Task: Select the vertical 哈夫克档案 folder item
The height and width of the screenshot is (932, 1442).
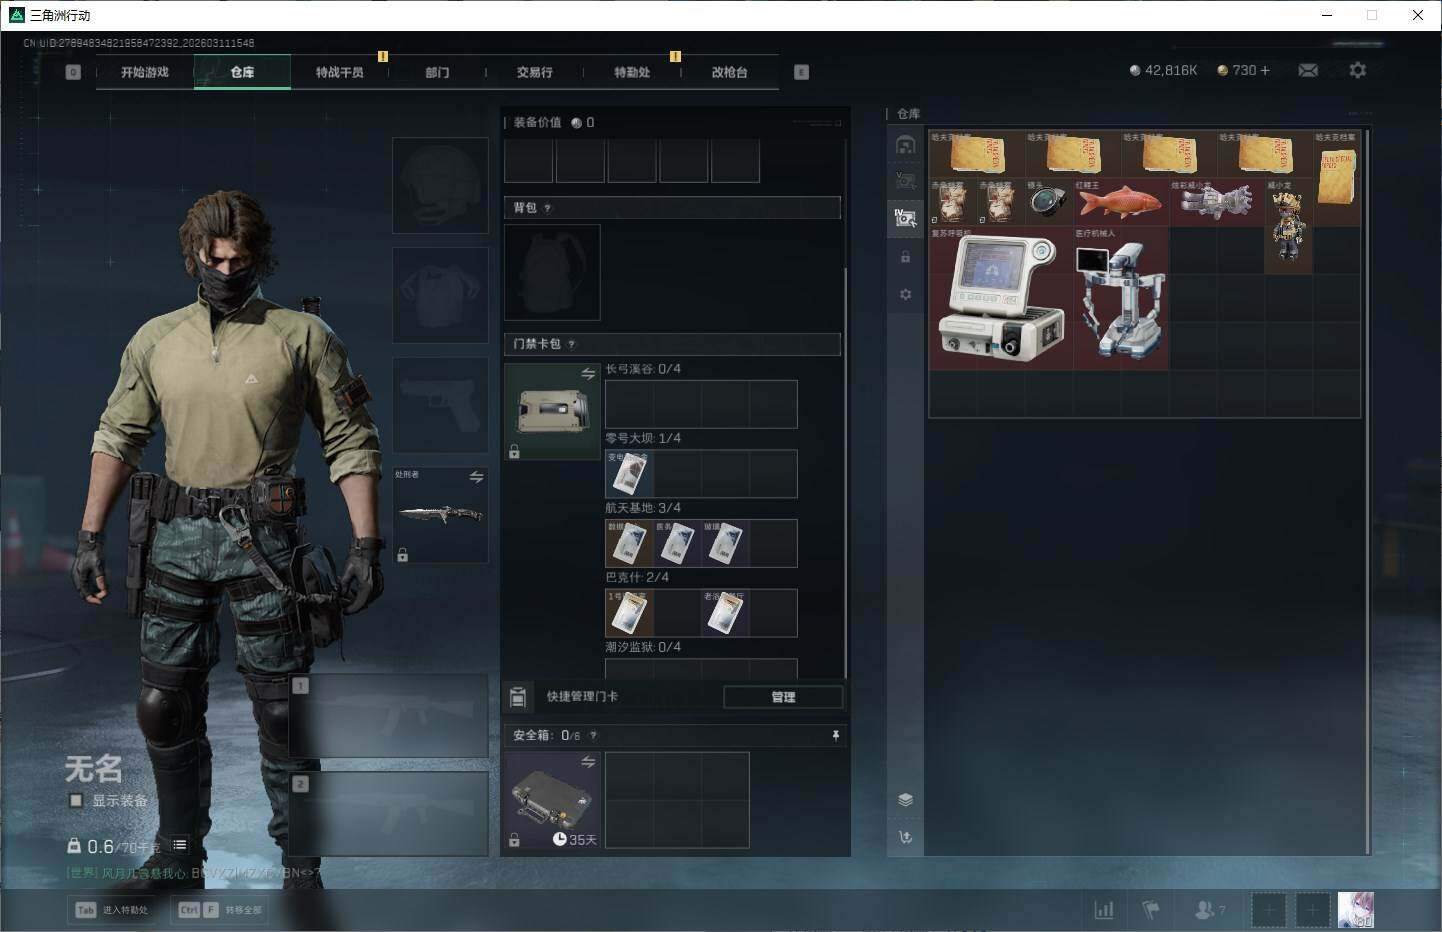Action: coord(1337,178)
